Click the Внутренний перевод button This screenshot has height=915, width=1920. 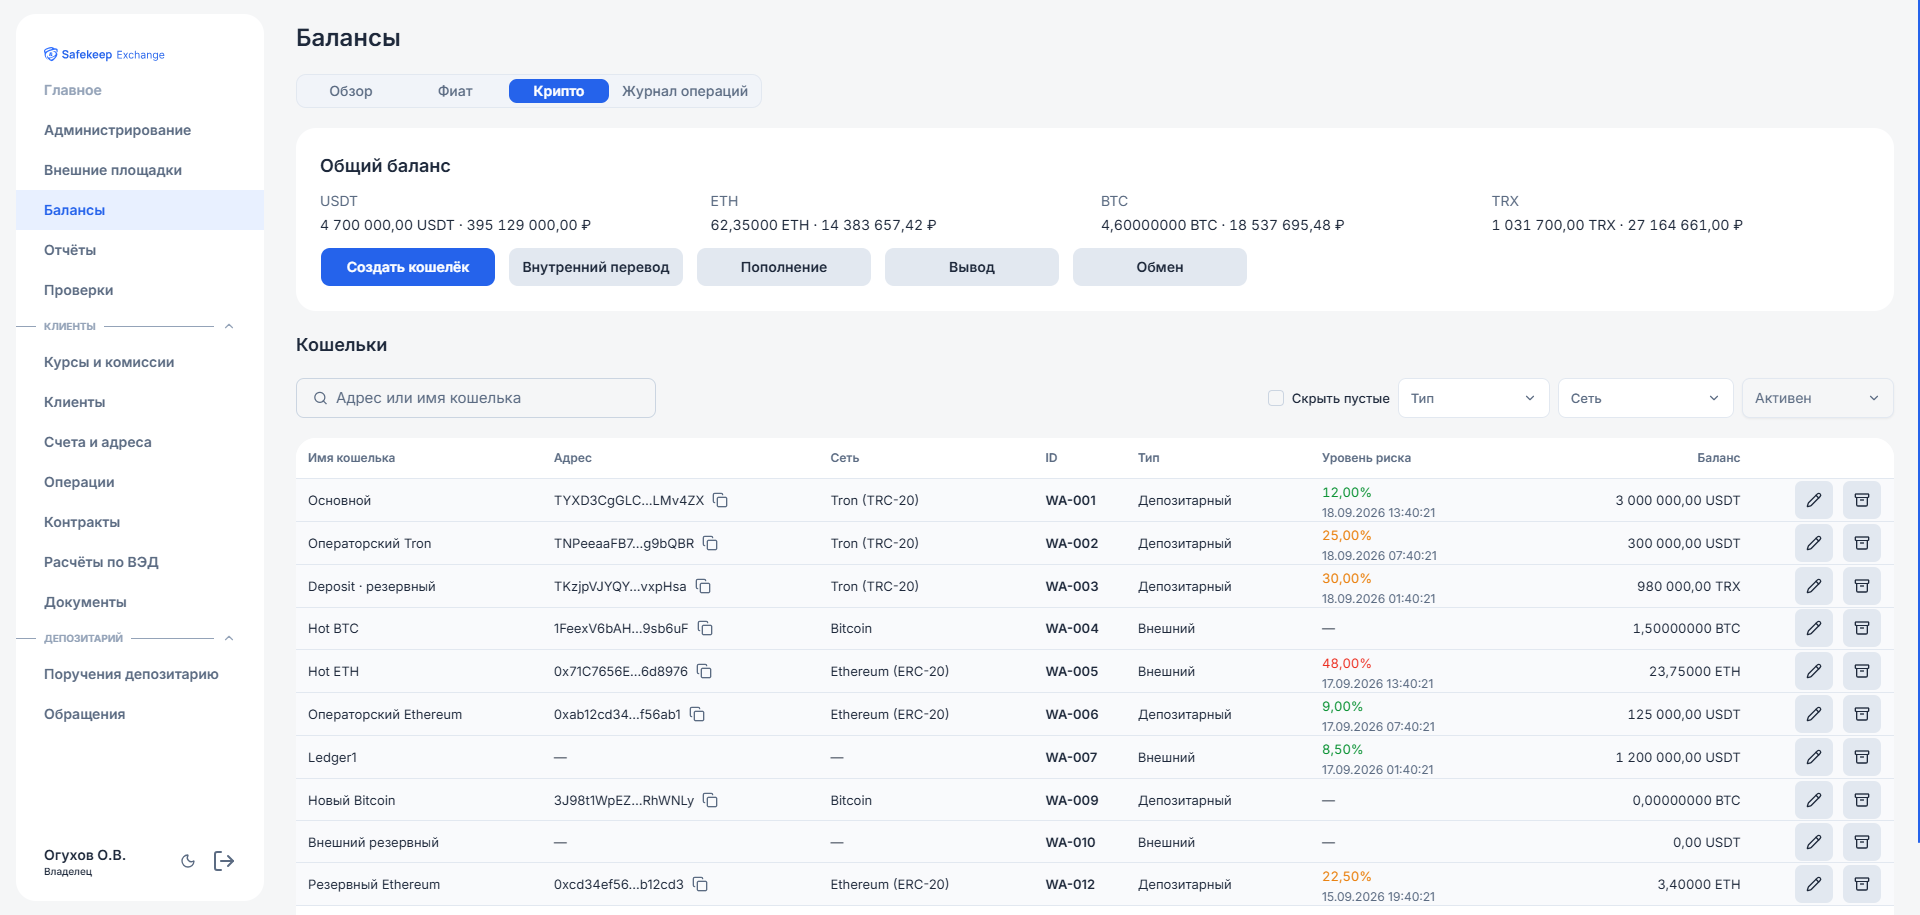point(596,267)
